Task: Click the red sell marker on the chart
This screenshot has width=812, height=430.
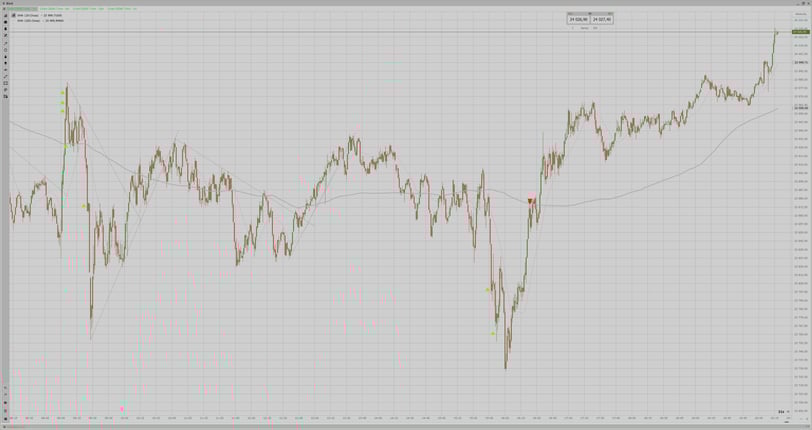Action: pyautogui.click(x=530, y=201)
